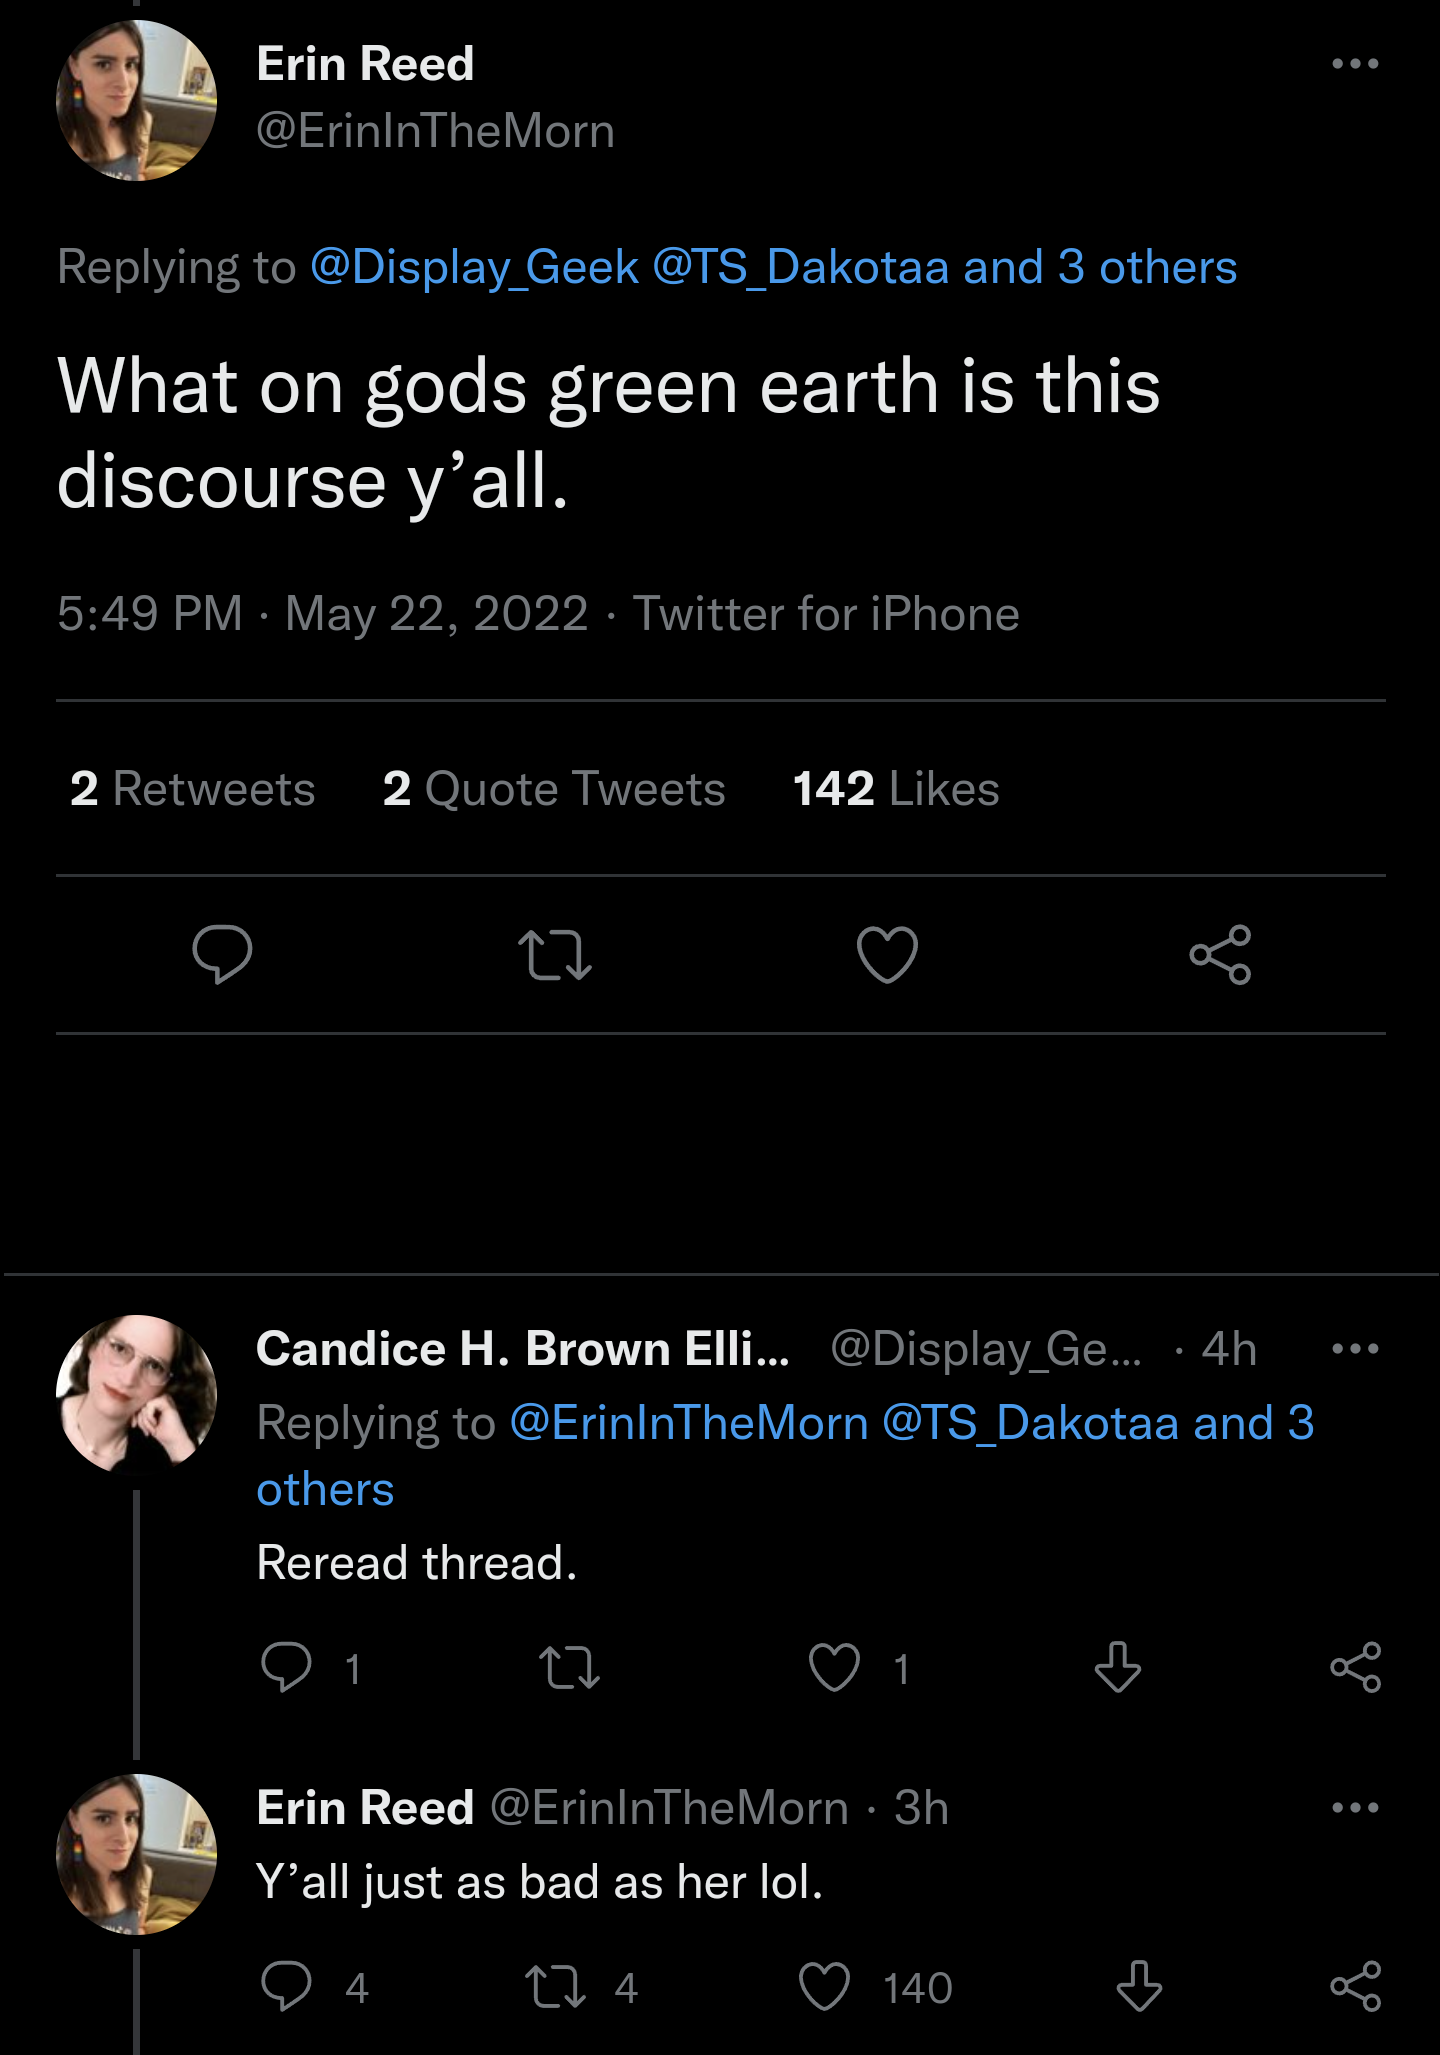The height and width of the screenshot is (2055, 1440).
Task: Like the "Y'all just as bad" reply
Action: [825, 1986]
